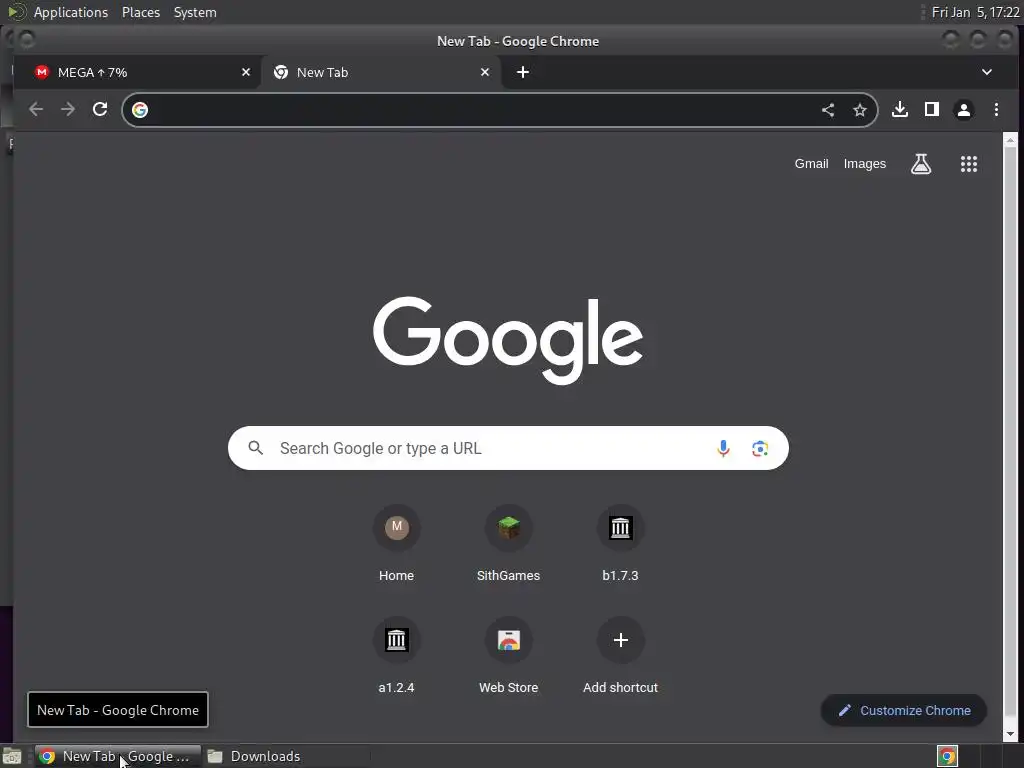Click Chrome icon in the system tray
Screen dimensions: 1024x768
[947, 756]
